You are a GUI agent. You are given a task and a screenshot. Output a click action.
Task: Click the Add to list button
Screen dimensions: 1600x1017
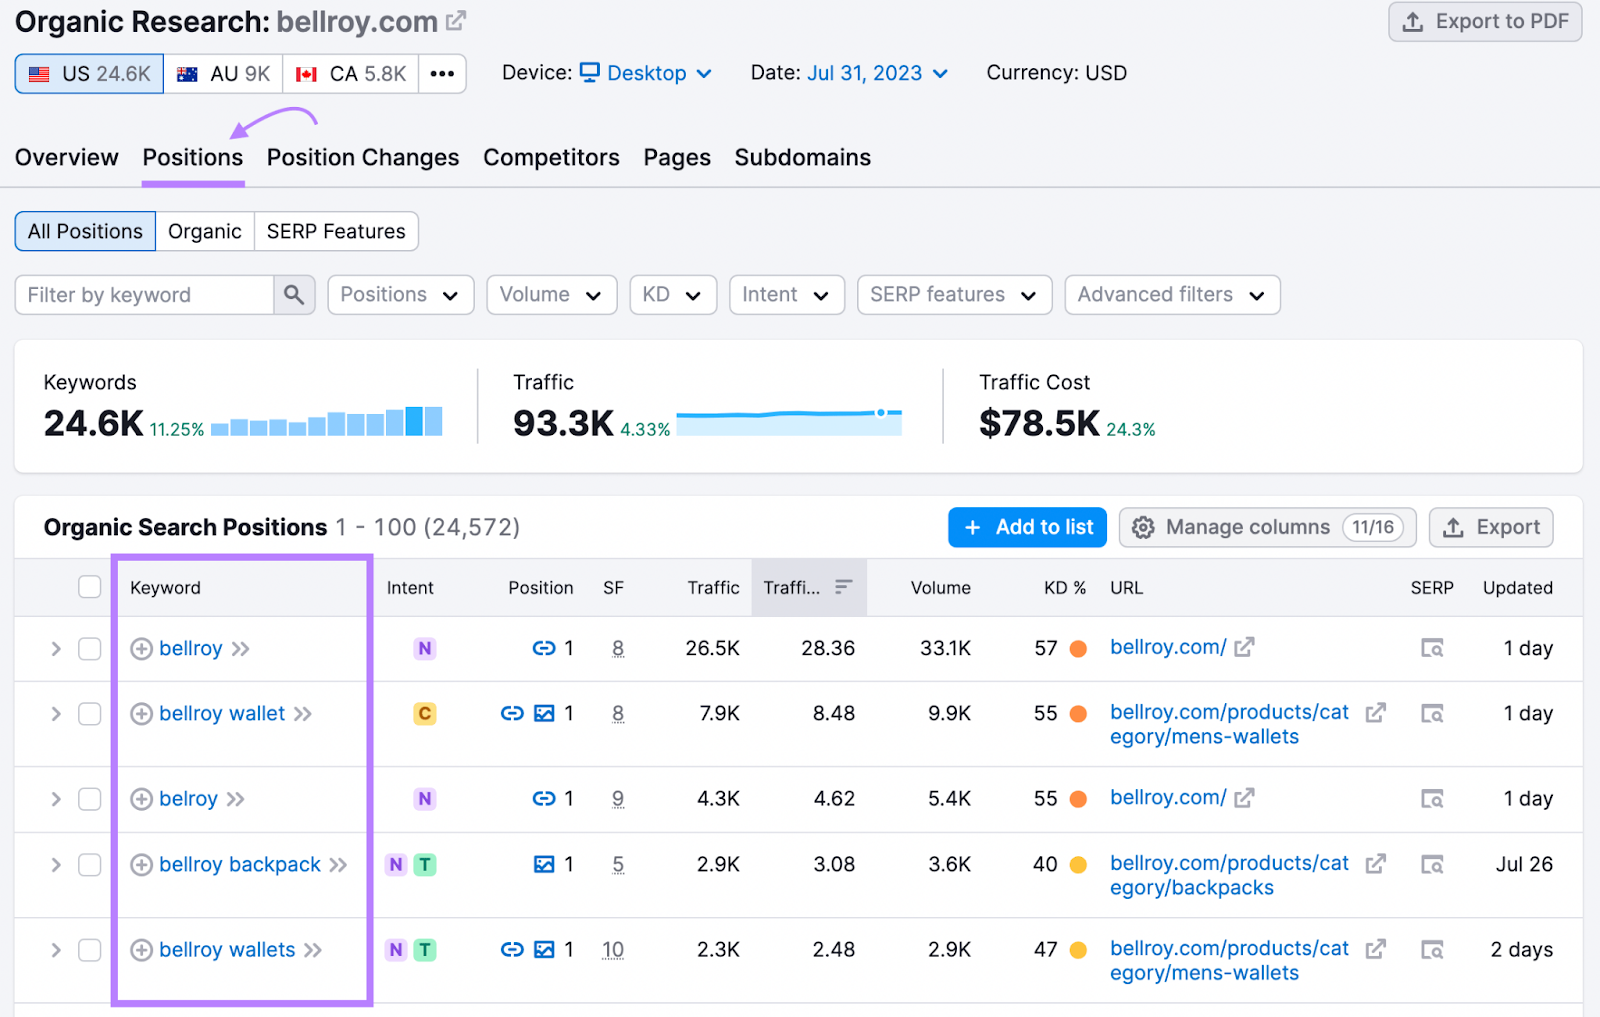point(1027,527)
